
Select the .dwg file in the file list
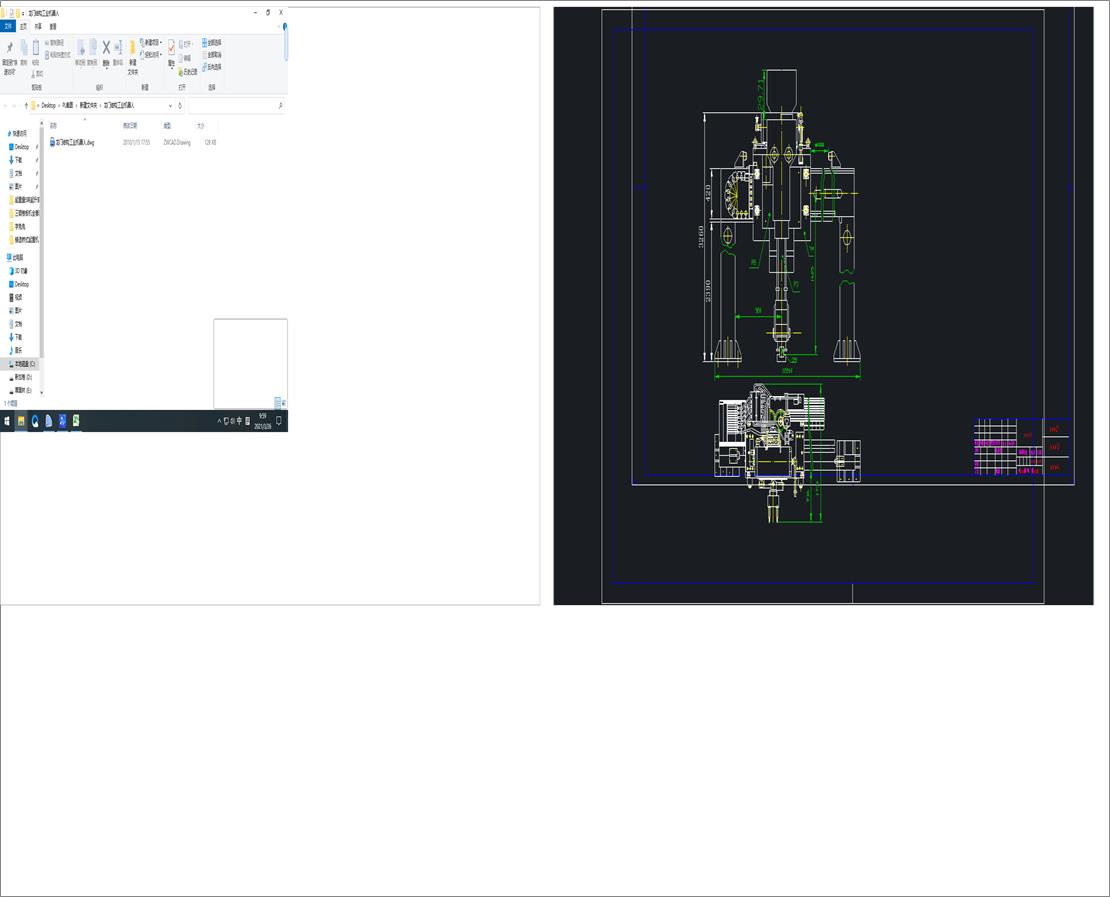tap(71, 142)
